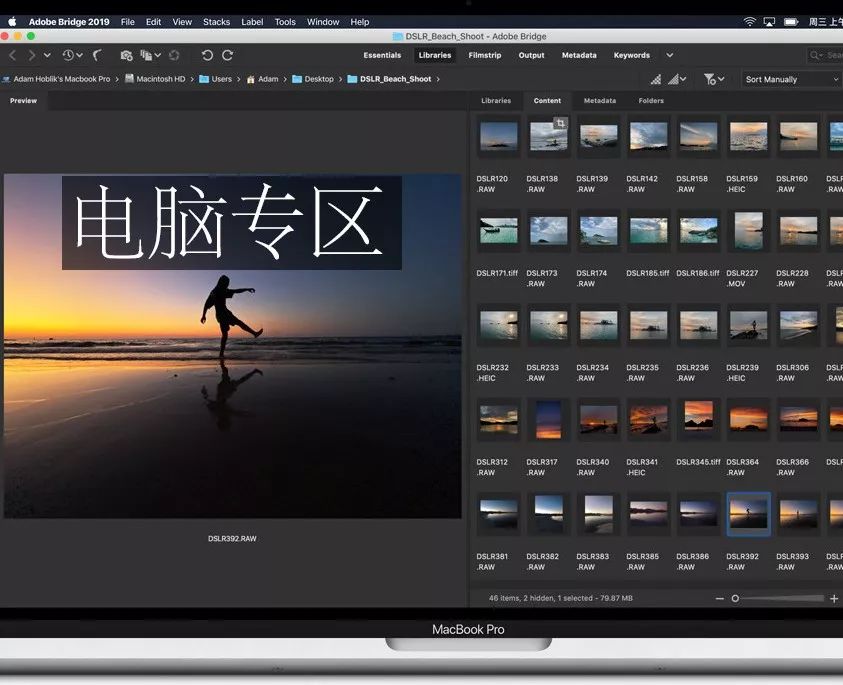The width and height of the screenshot is (843, 685).
Task: Rotate image 90° counterclockwise
Action: tap(207, 55)
